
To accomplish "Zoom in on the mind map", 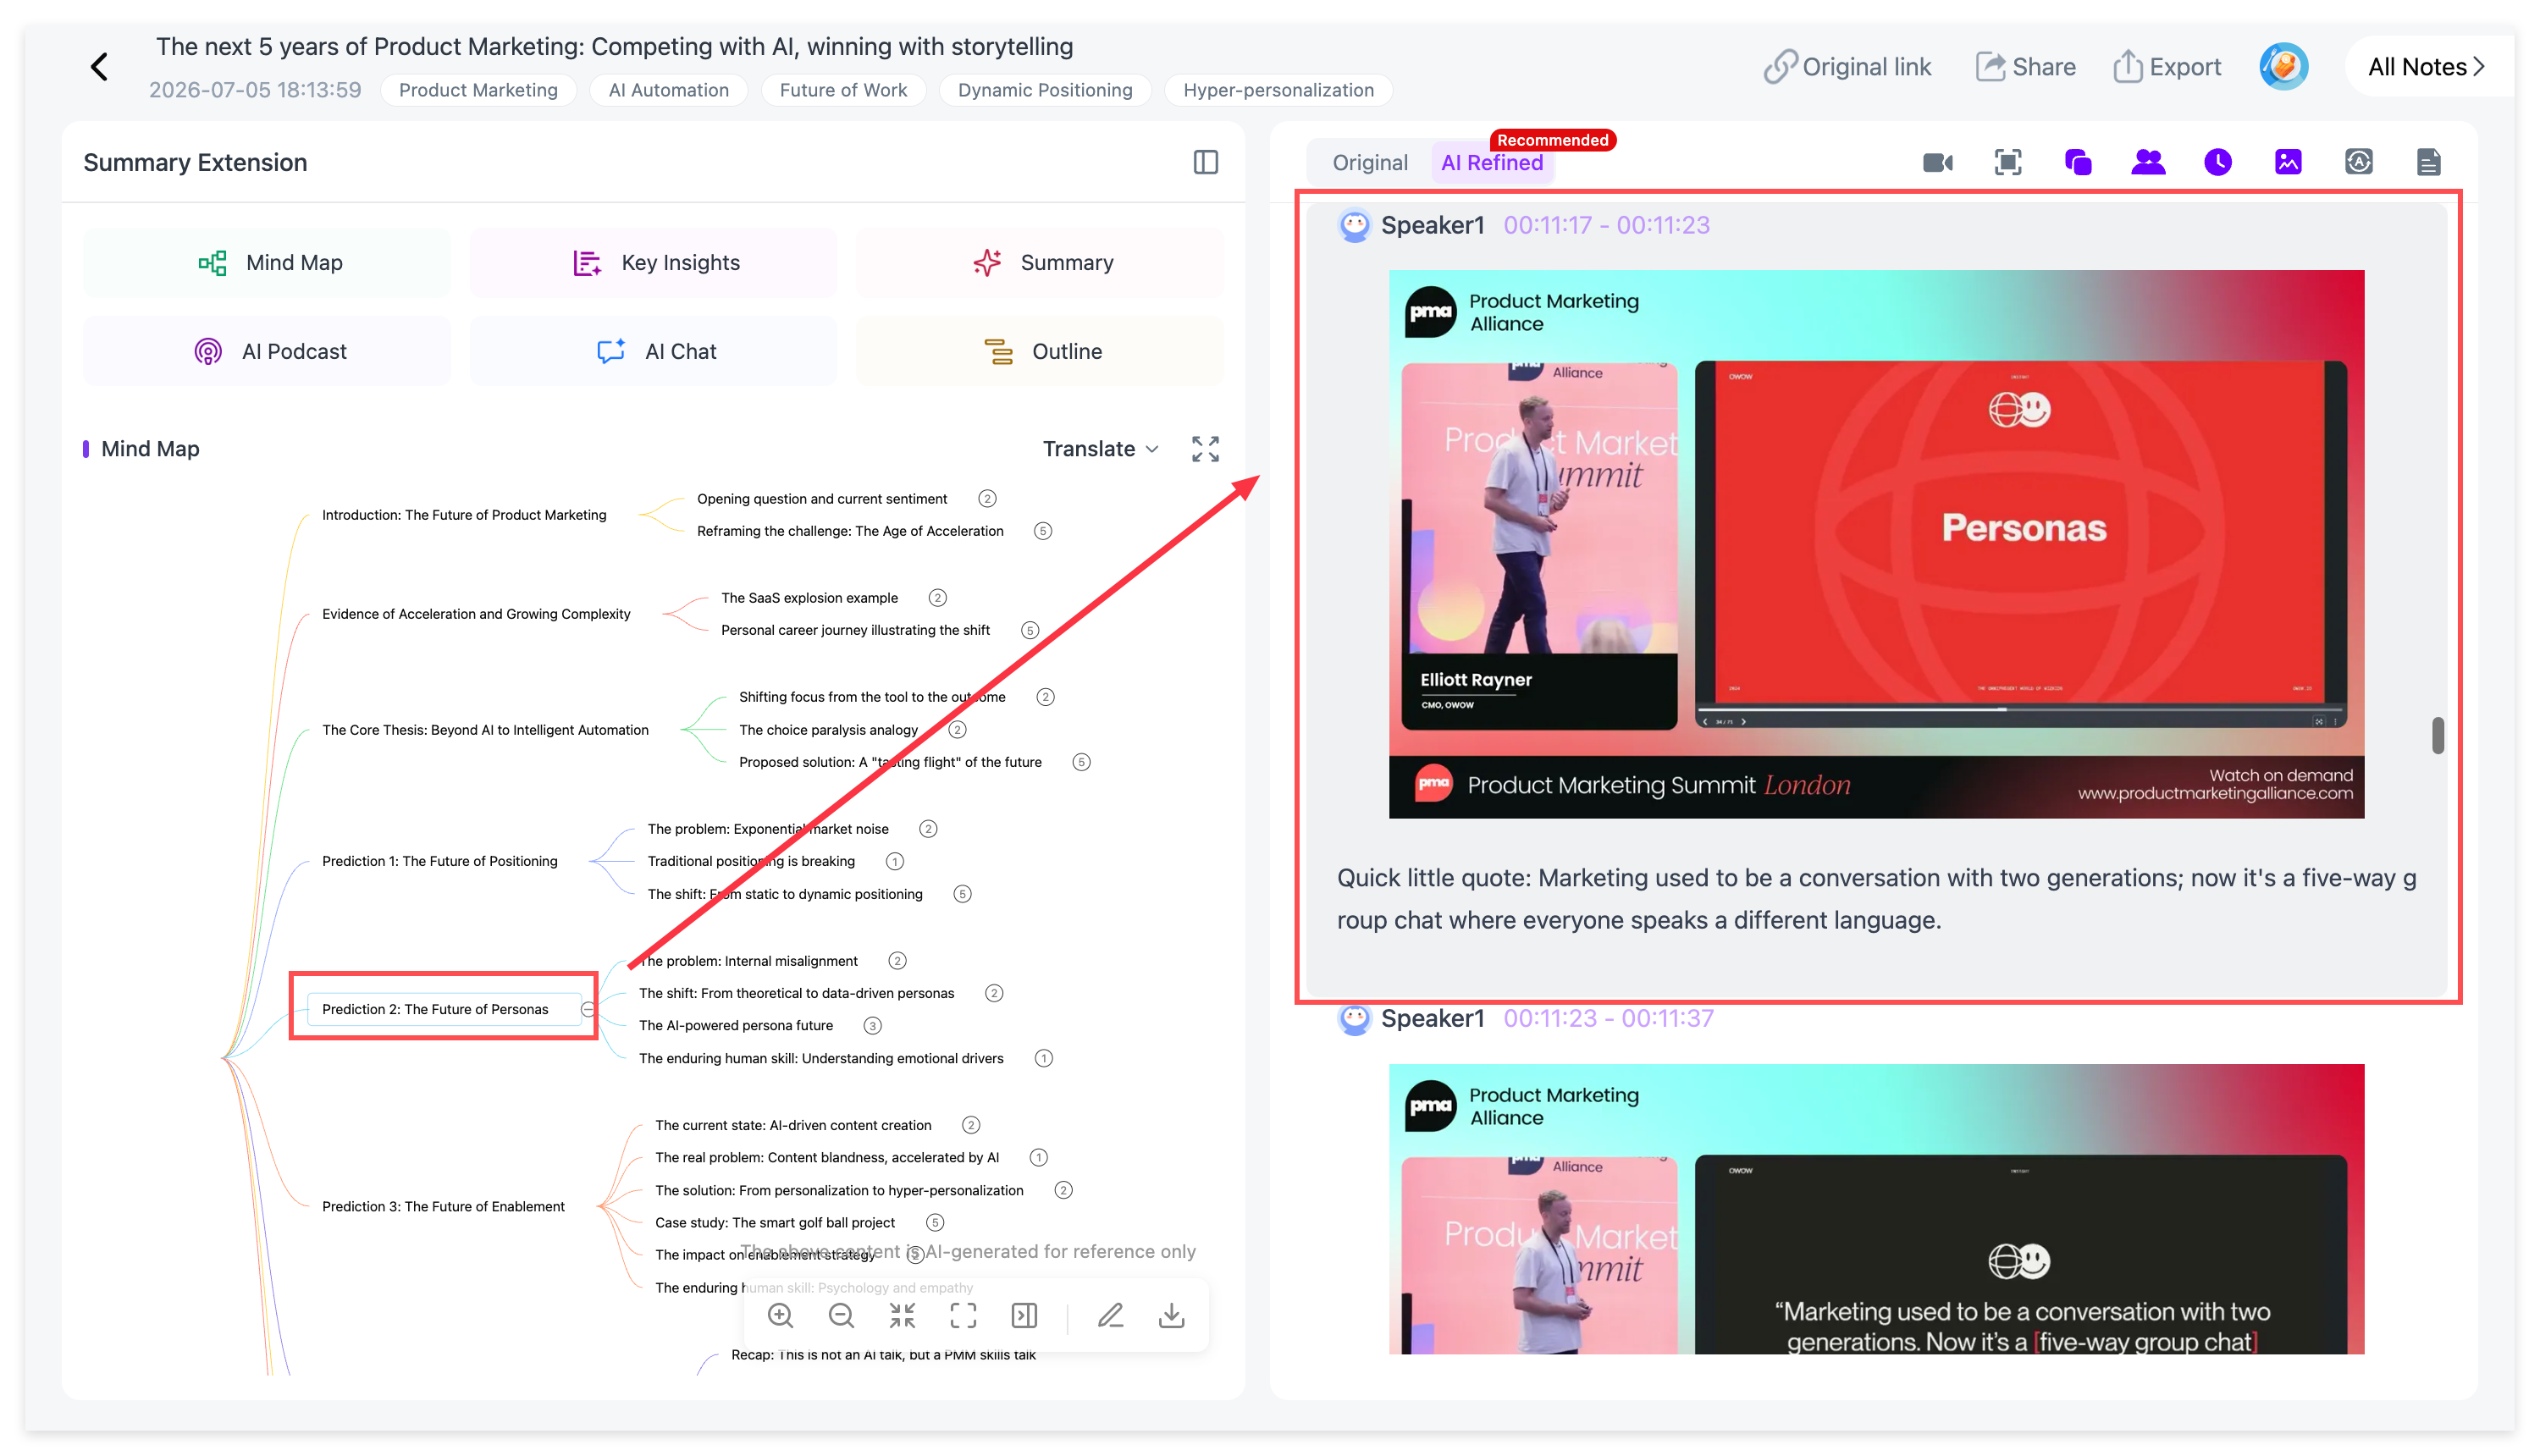I will pyautogui.click(x=780, y=1316).
